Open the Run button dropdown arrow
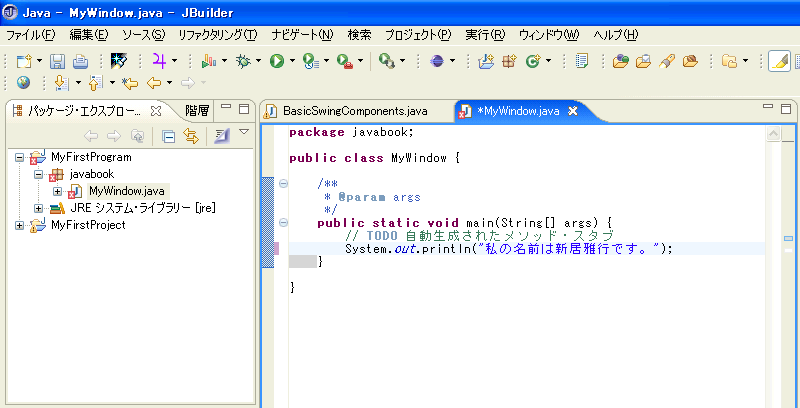The width and height of the screenshot is (800, 408). 292,62
